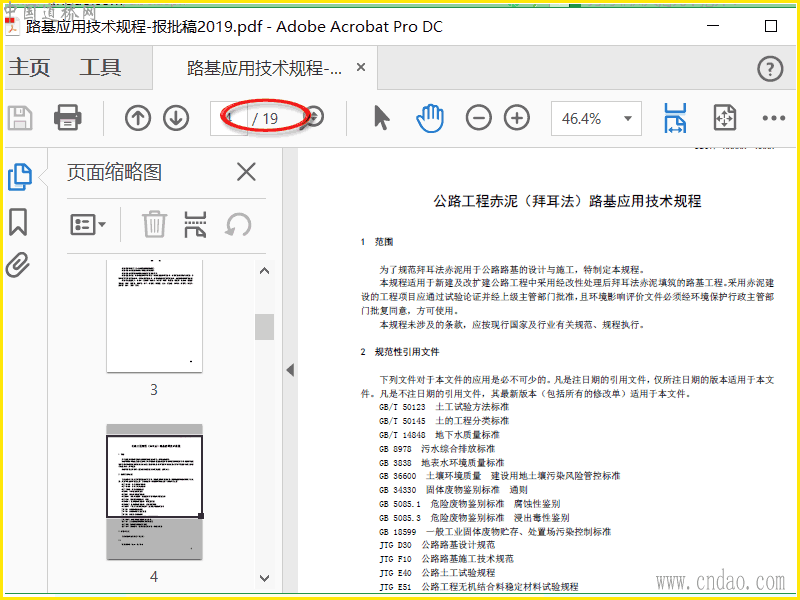Select the 路基应用技术规程 document tab

[264, 68]
